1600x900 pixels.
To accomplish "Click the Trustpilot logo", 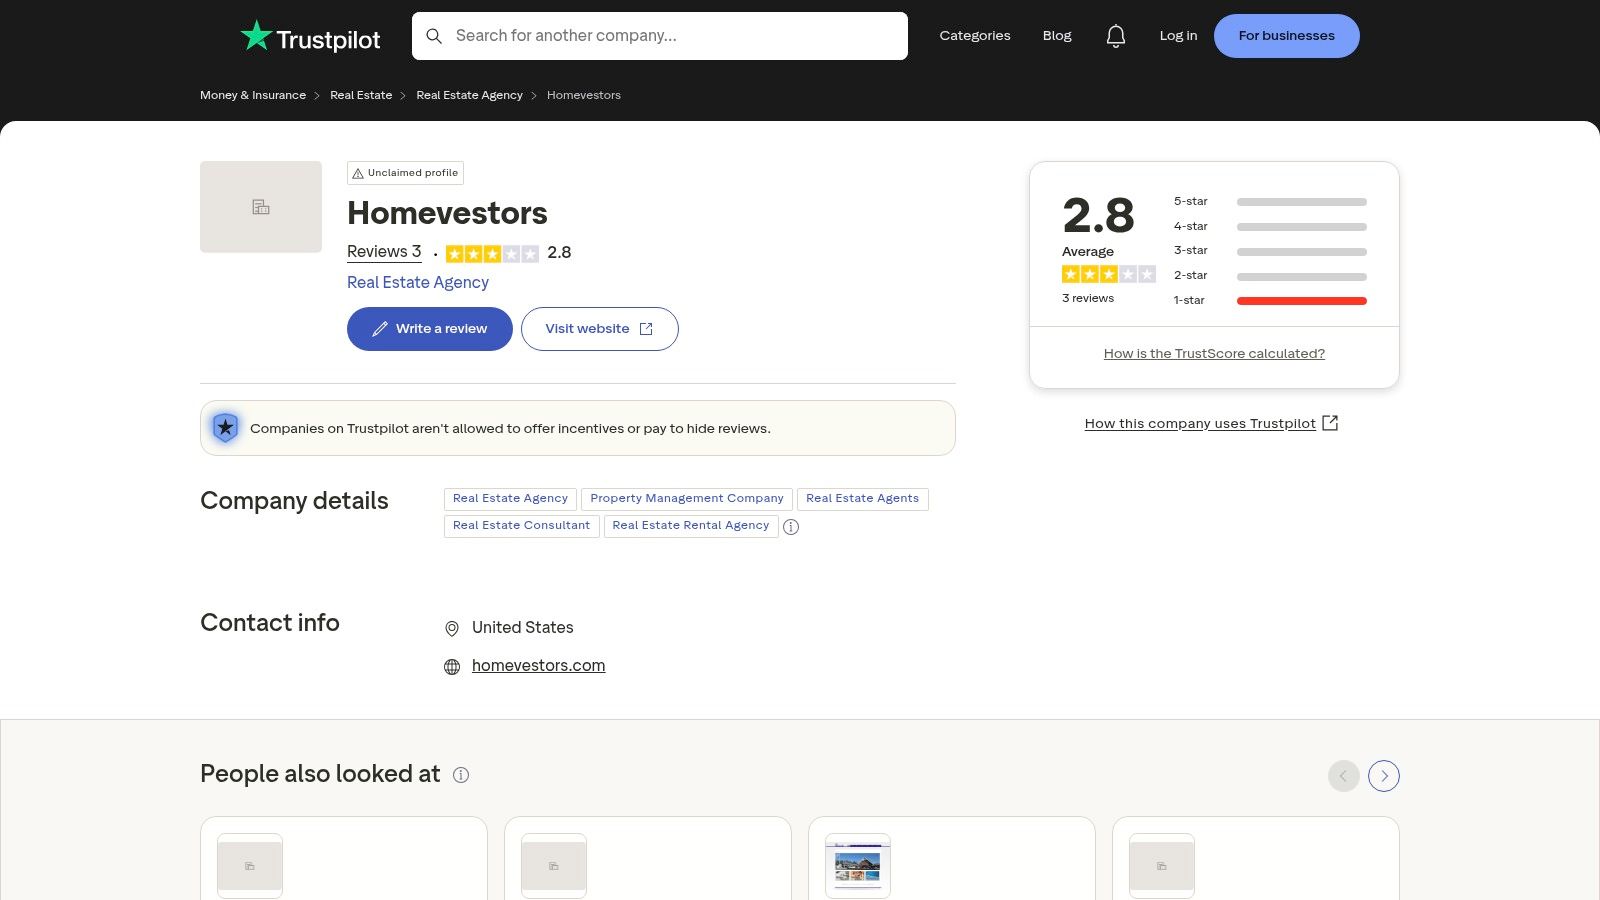I will pos(310,37).
